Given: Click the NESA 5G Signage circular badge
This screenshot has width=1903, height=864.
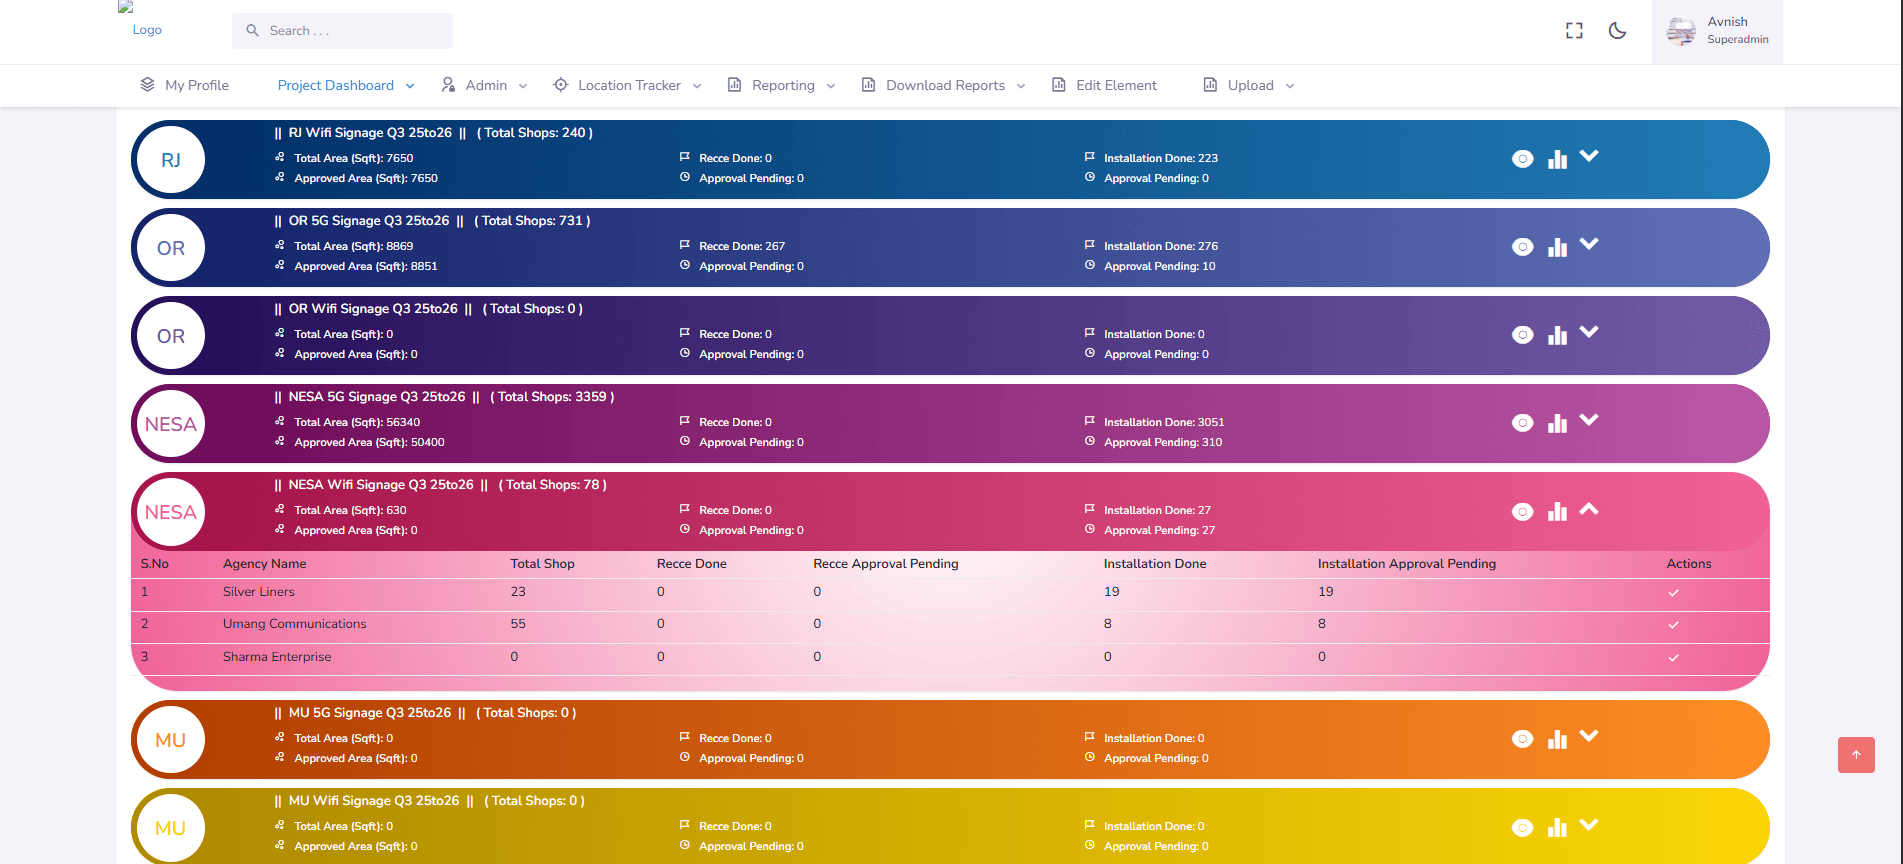Looking at the screenshot, I should point(171,424).
